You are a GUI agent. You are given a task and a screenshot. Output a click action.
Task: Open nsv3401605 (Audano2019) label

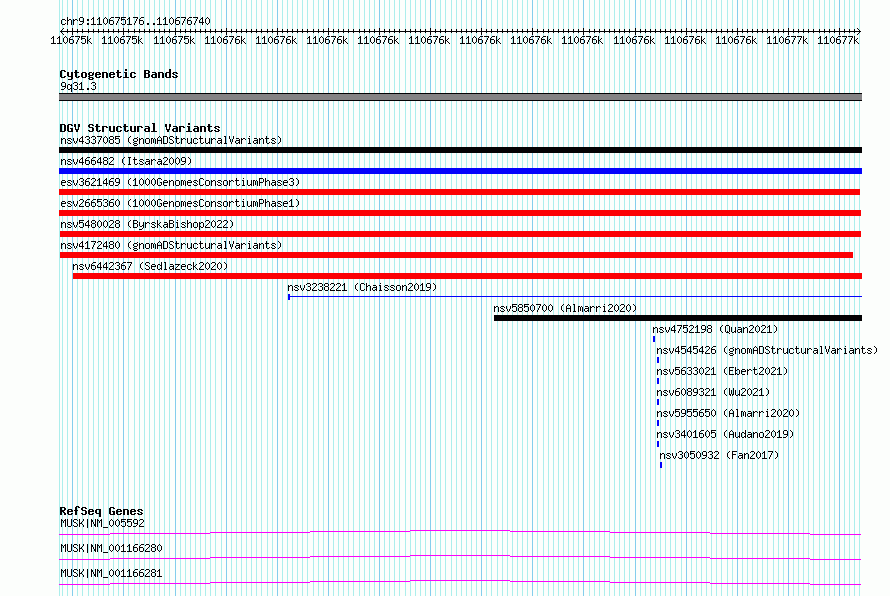click(x=725, y=434)
